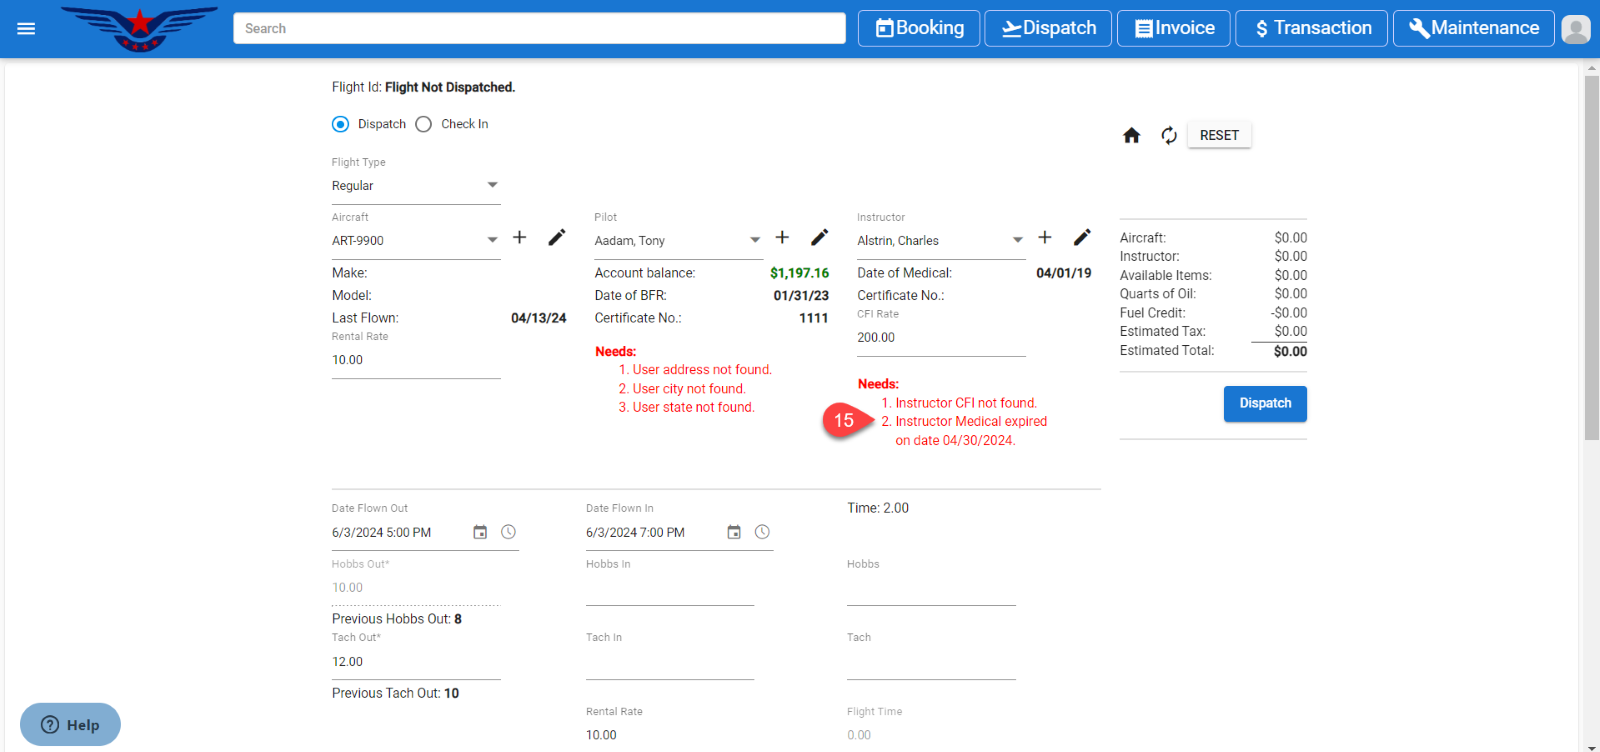Open calendar picker for Date Flown Out

coord(480,532)
